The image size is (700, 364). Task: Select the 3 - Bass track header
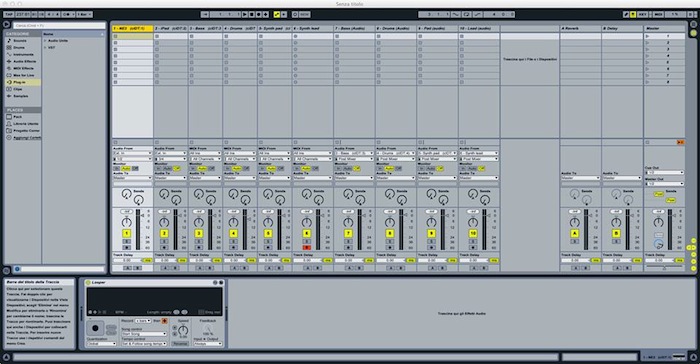coord(205,29)
